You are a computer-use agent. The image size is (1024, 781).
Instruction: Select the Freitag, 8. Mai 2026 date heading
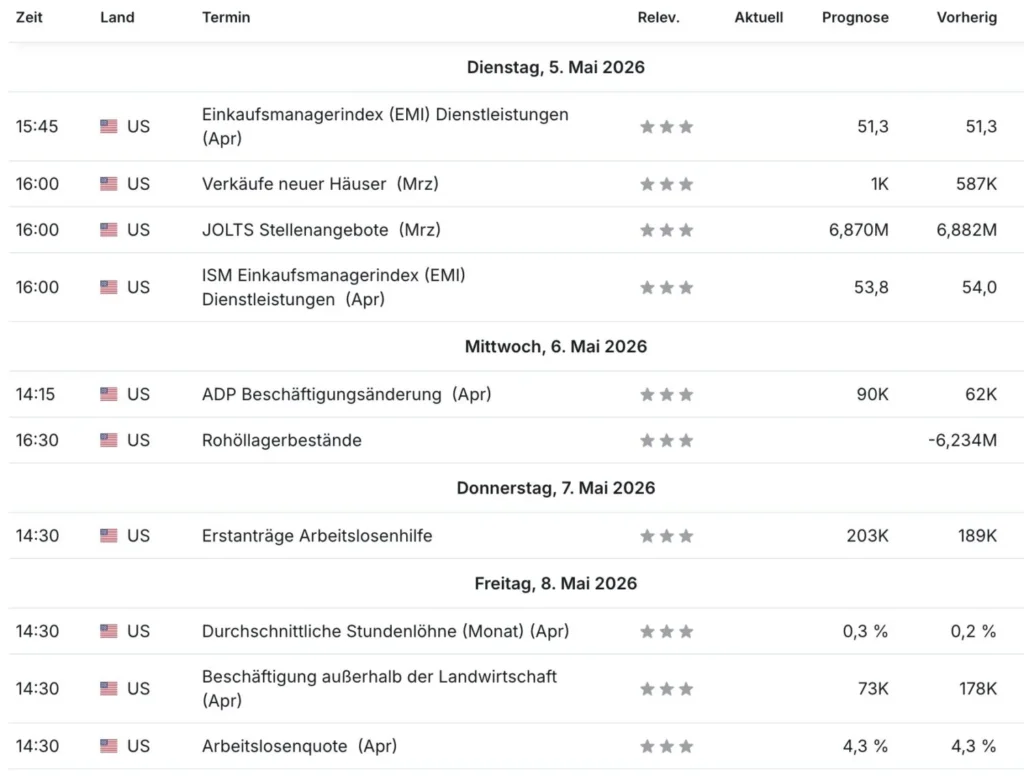point(556,583)
